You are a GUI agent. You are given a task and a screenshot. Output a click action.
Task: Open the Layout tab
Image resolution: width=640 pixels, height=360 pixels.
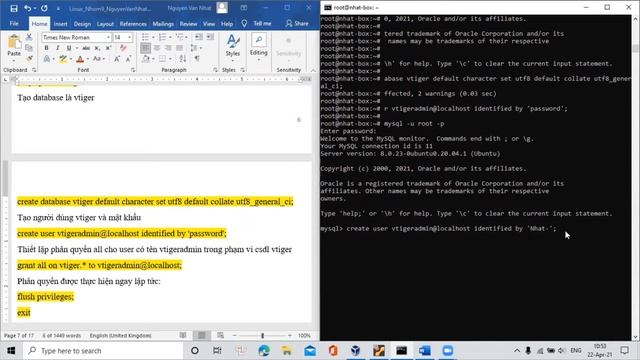pyautogui.click(x=105, y=24)
